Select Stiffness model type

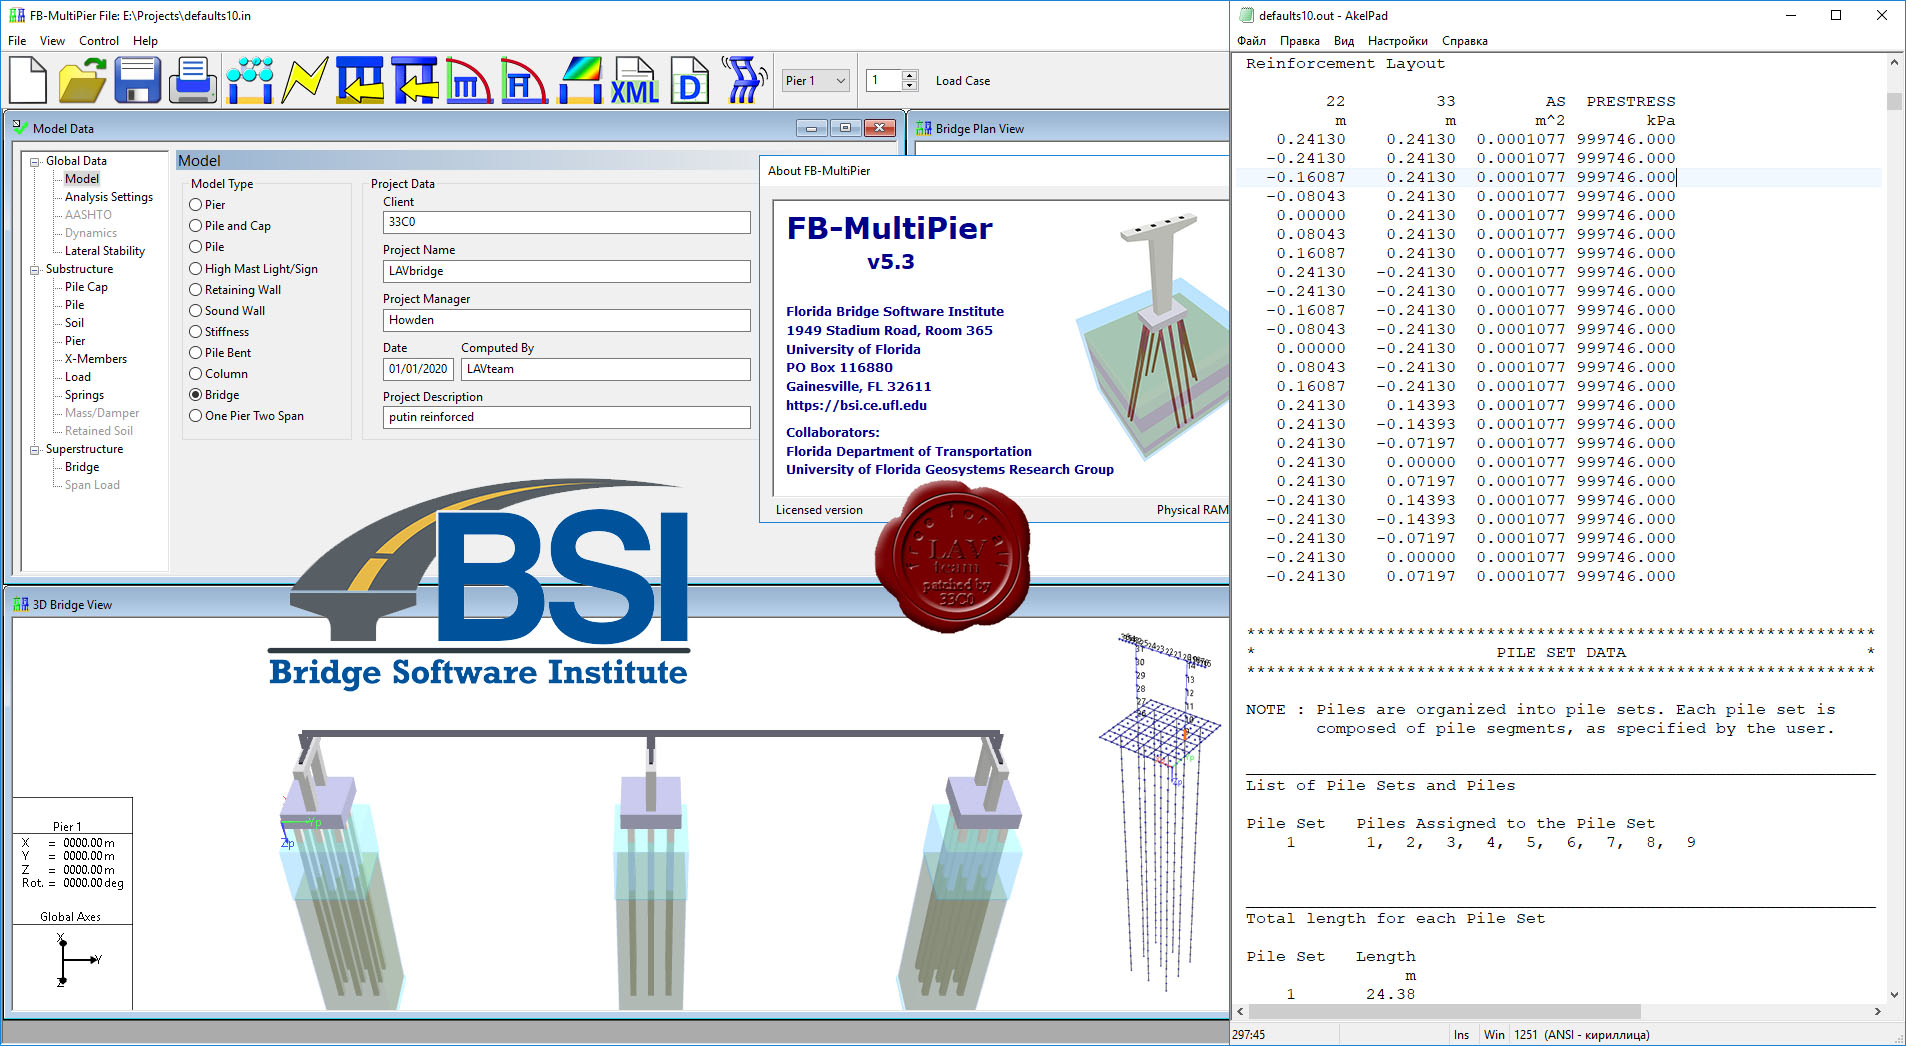pyautogui.click(x=196, y=332)
